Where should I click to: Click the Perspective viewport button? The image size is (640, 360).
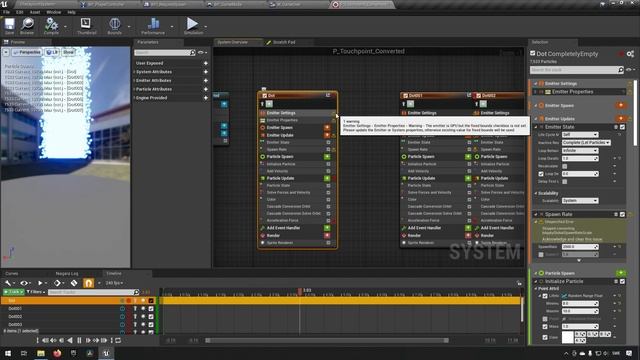27,52
